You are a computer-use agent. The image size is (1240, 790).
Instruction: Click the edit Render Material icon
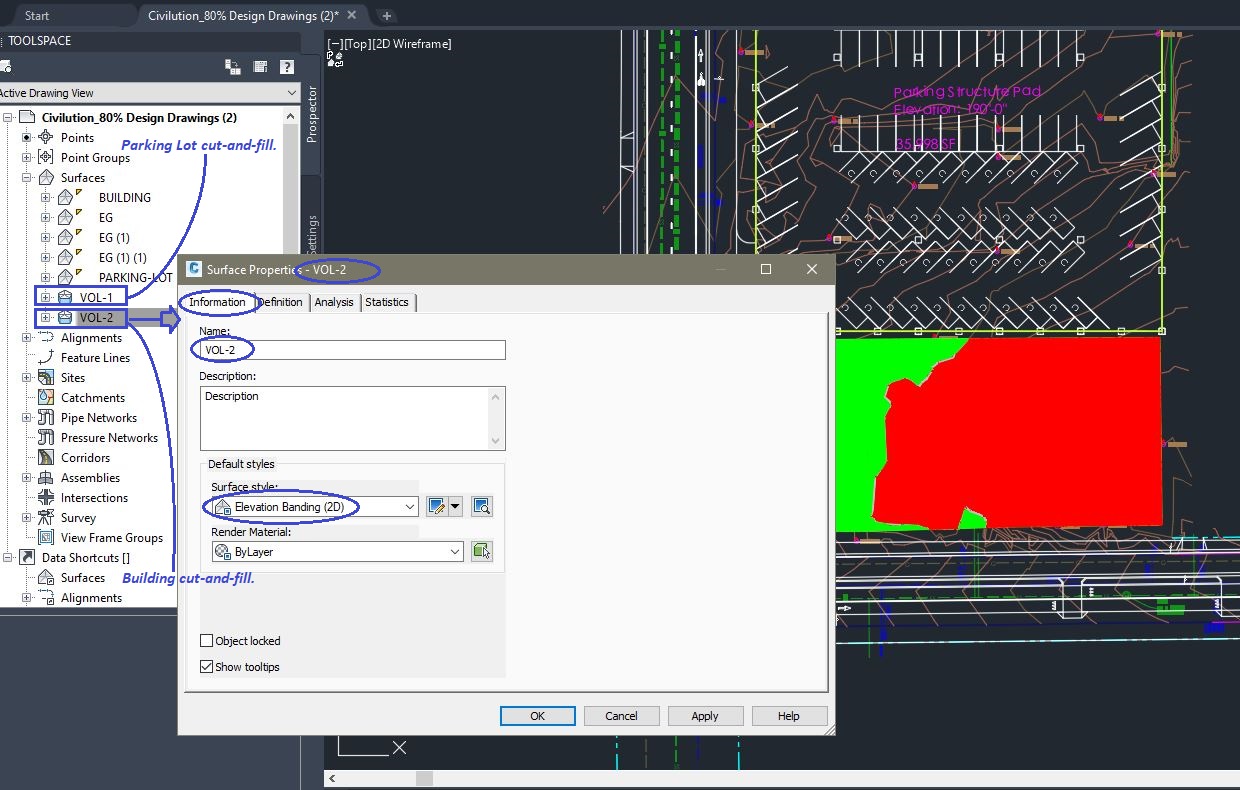pyautogui.click(x=482, y=551)
